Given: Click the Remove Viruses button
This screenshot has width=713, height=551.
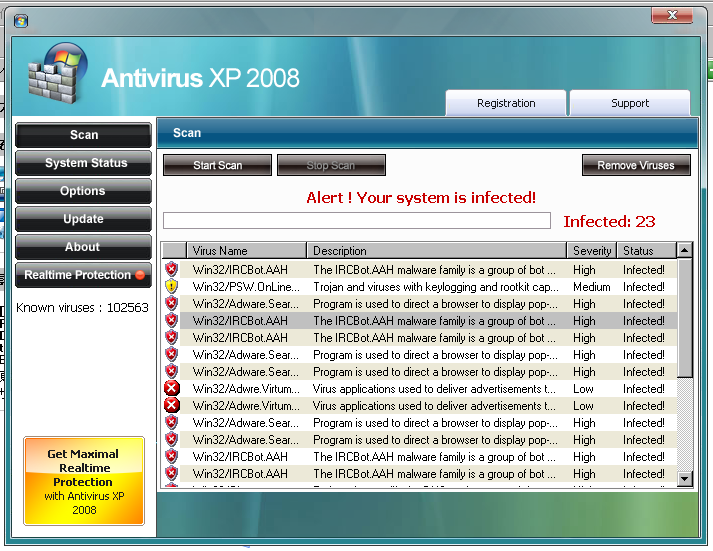Looking at the screenshot, I should (x=636, y=165).
